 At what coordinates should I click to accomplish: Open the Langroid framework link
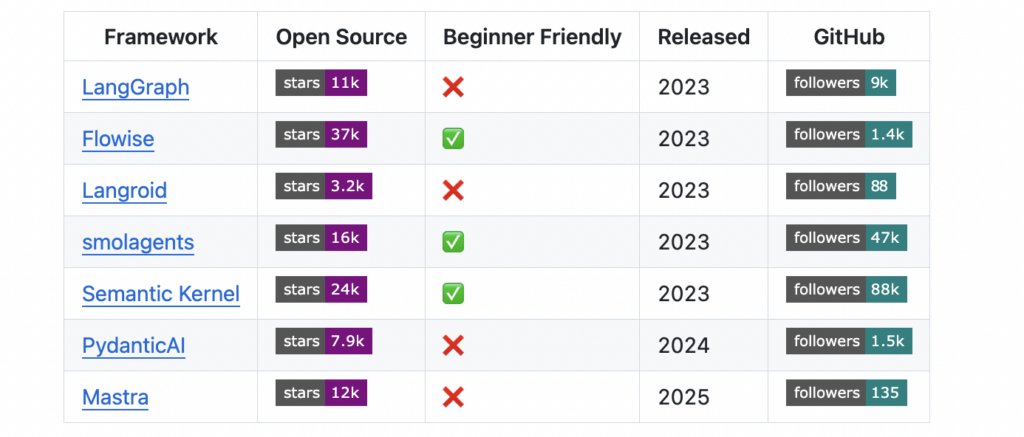pyautogui.click(x=124, y=190)
